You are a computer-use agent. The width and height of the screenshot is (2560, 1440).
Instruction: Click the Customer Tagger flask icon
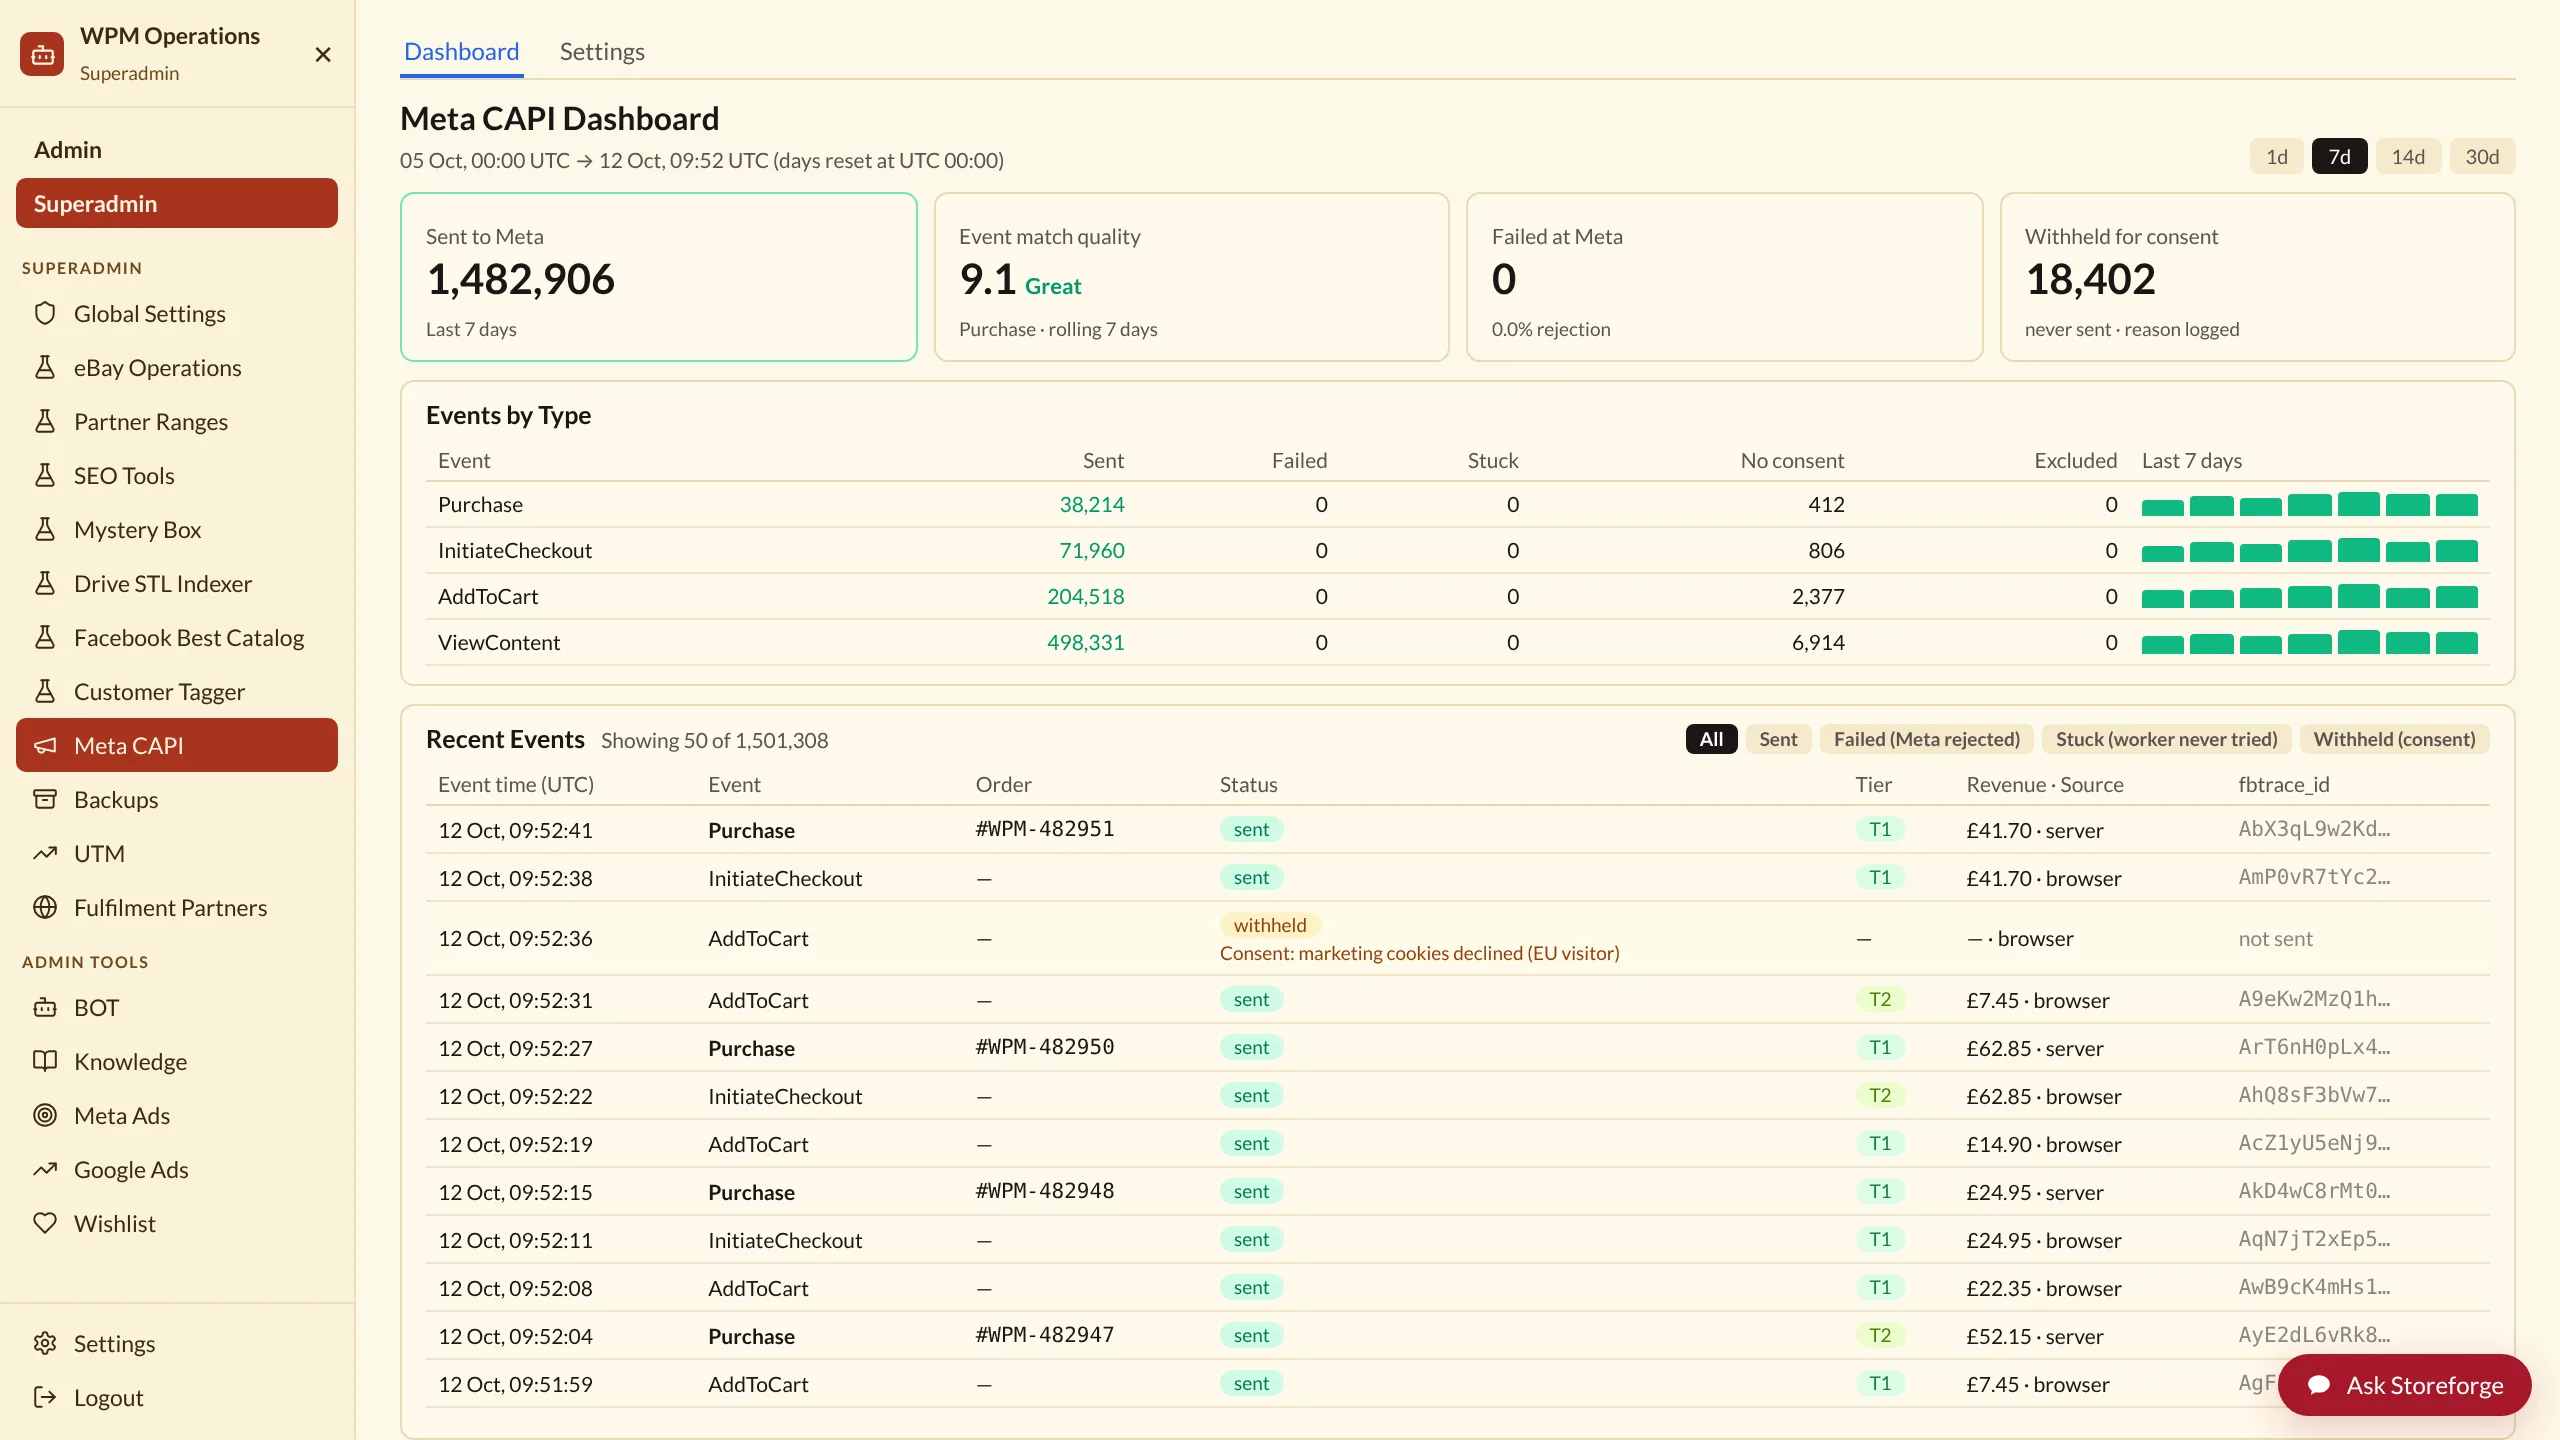[45, 691]
